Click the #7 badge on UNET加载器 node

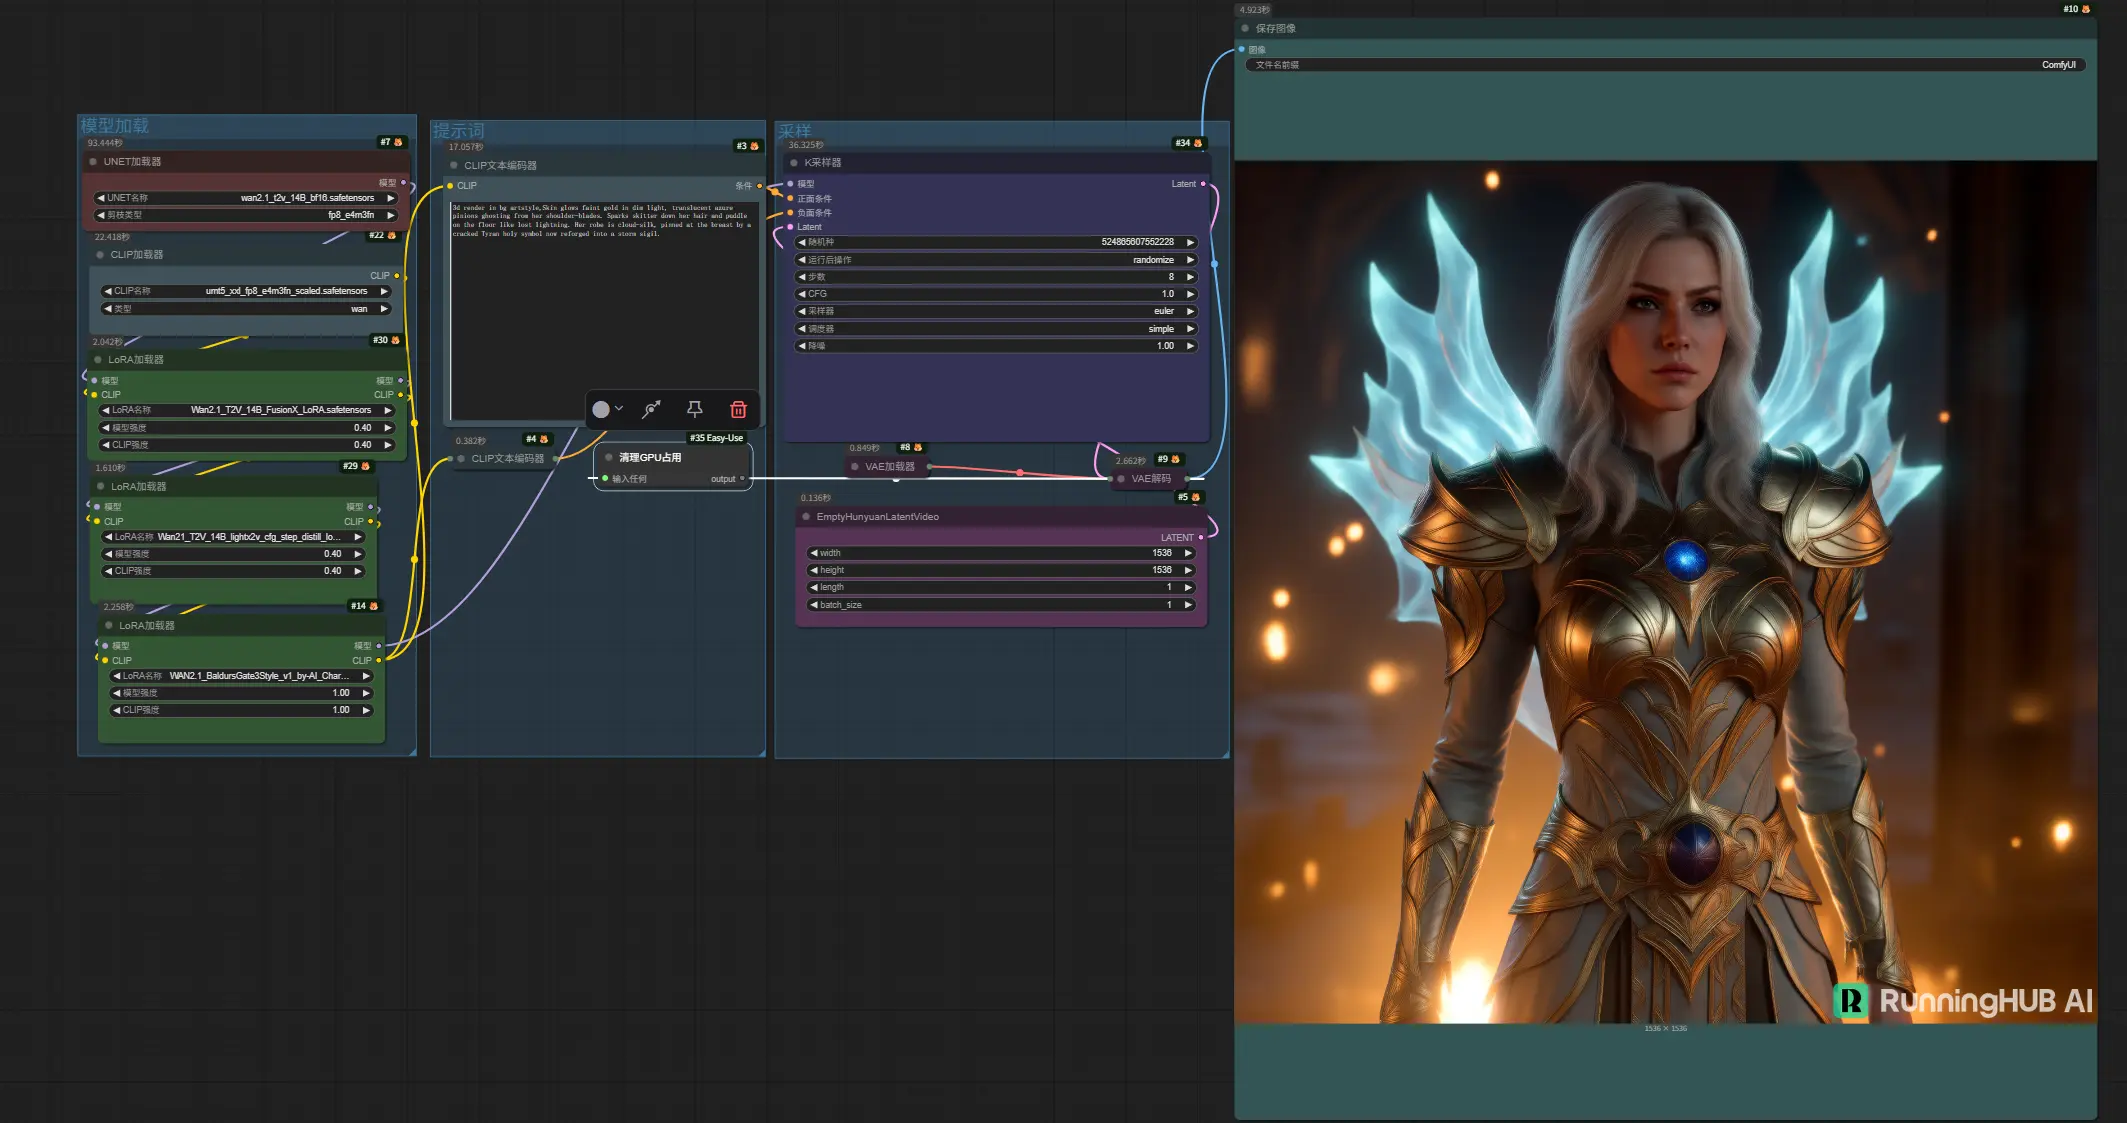coord(391,142)
